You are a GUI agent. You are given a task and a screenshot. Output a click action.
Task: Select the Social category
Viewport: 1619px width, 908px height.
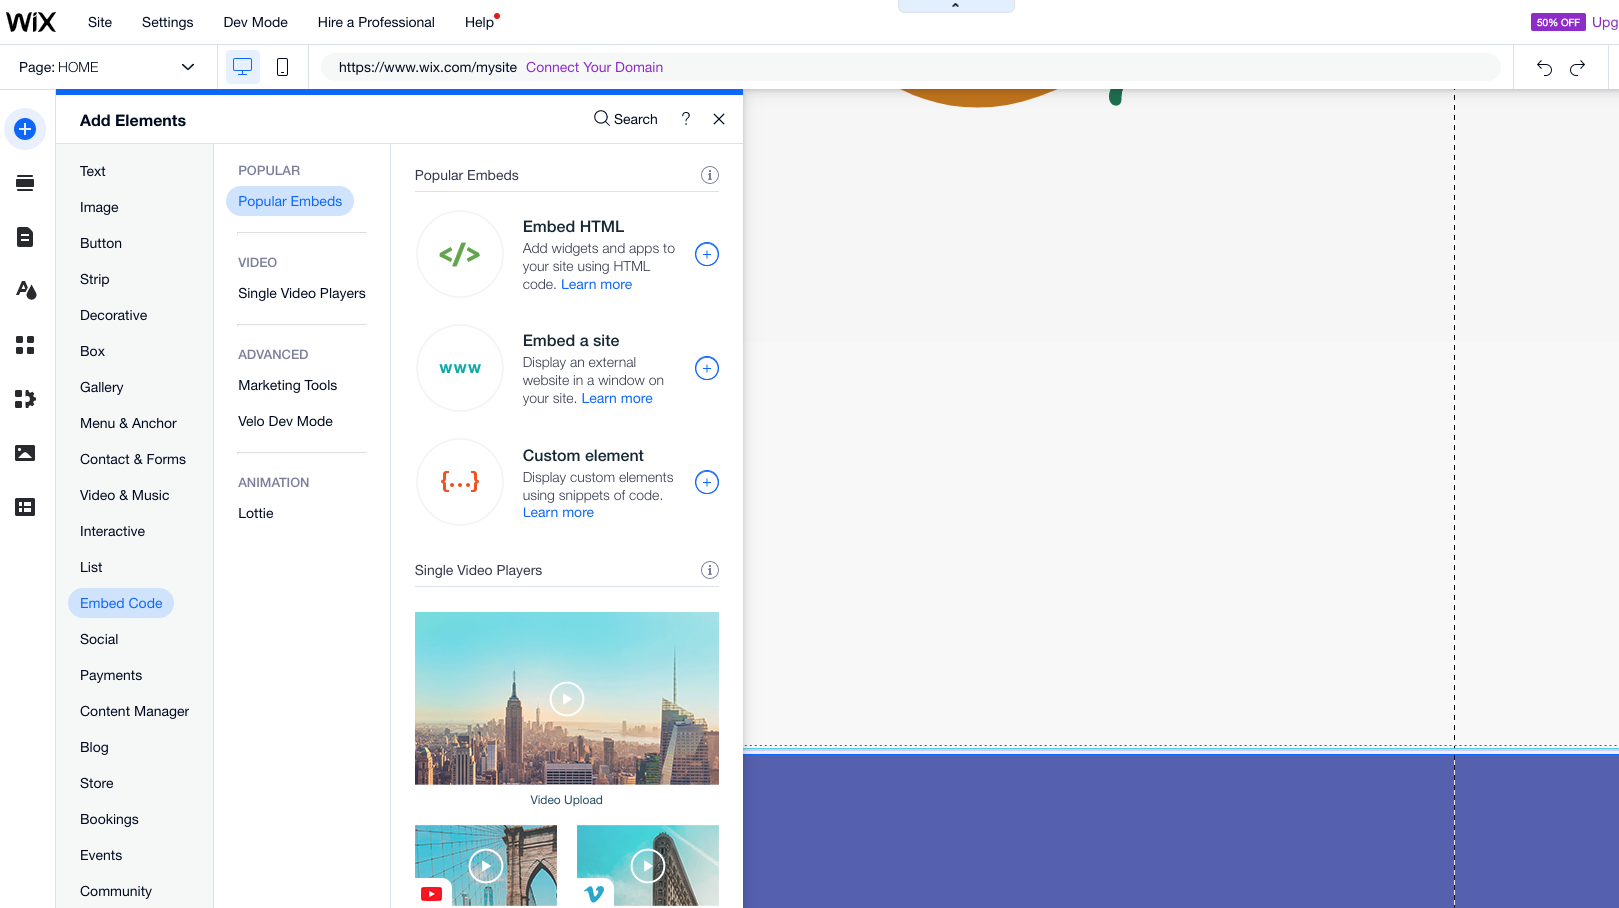pyautogui.click(x=99, y=639)
